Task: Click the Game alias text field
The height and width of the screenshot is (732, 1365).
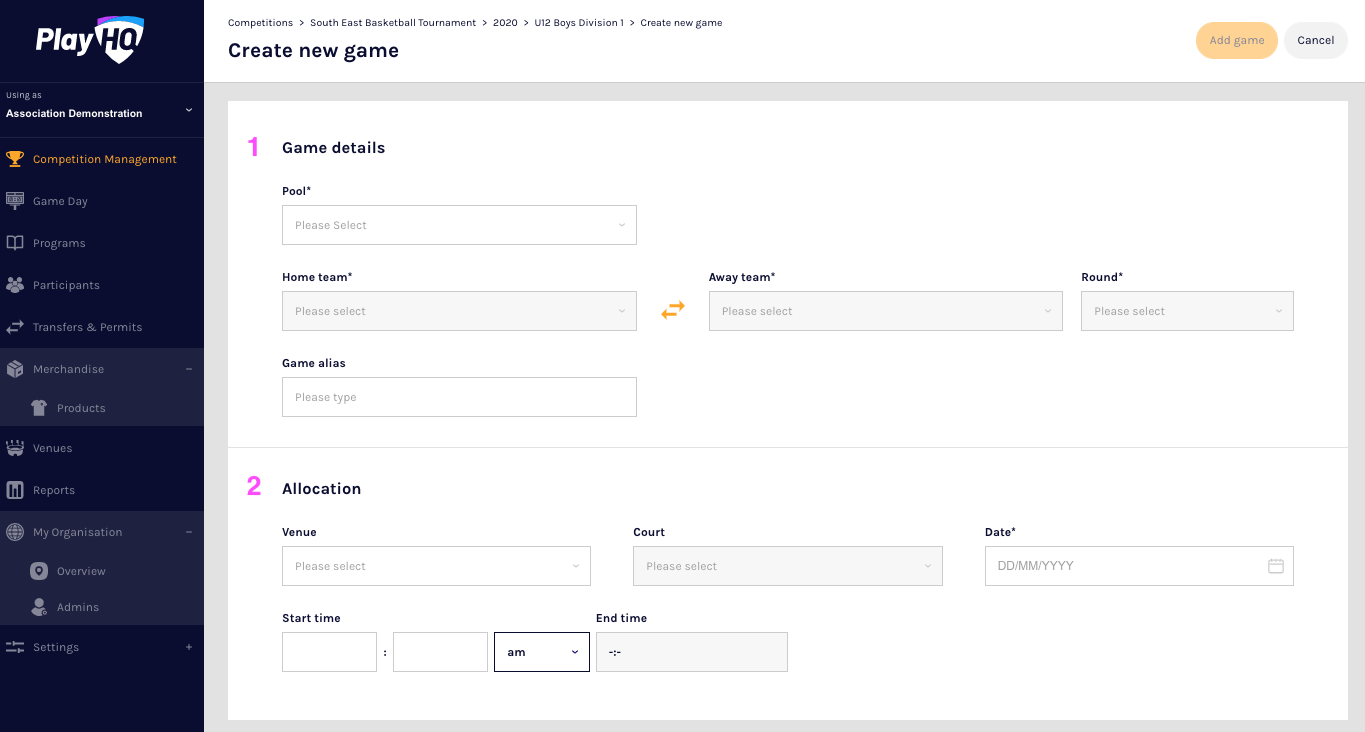Action: click(459, 397)
